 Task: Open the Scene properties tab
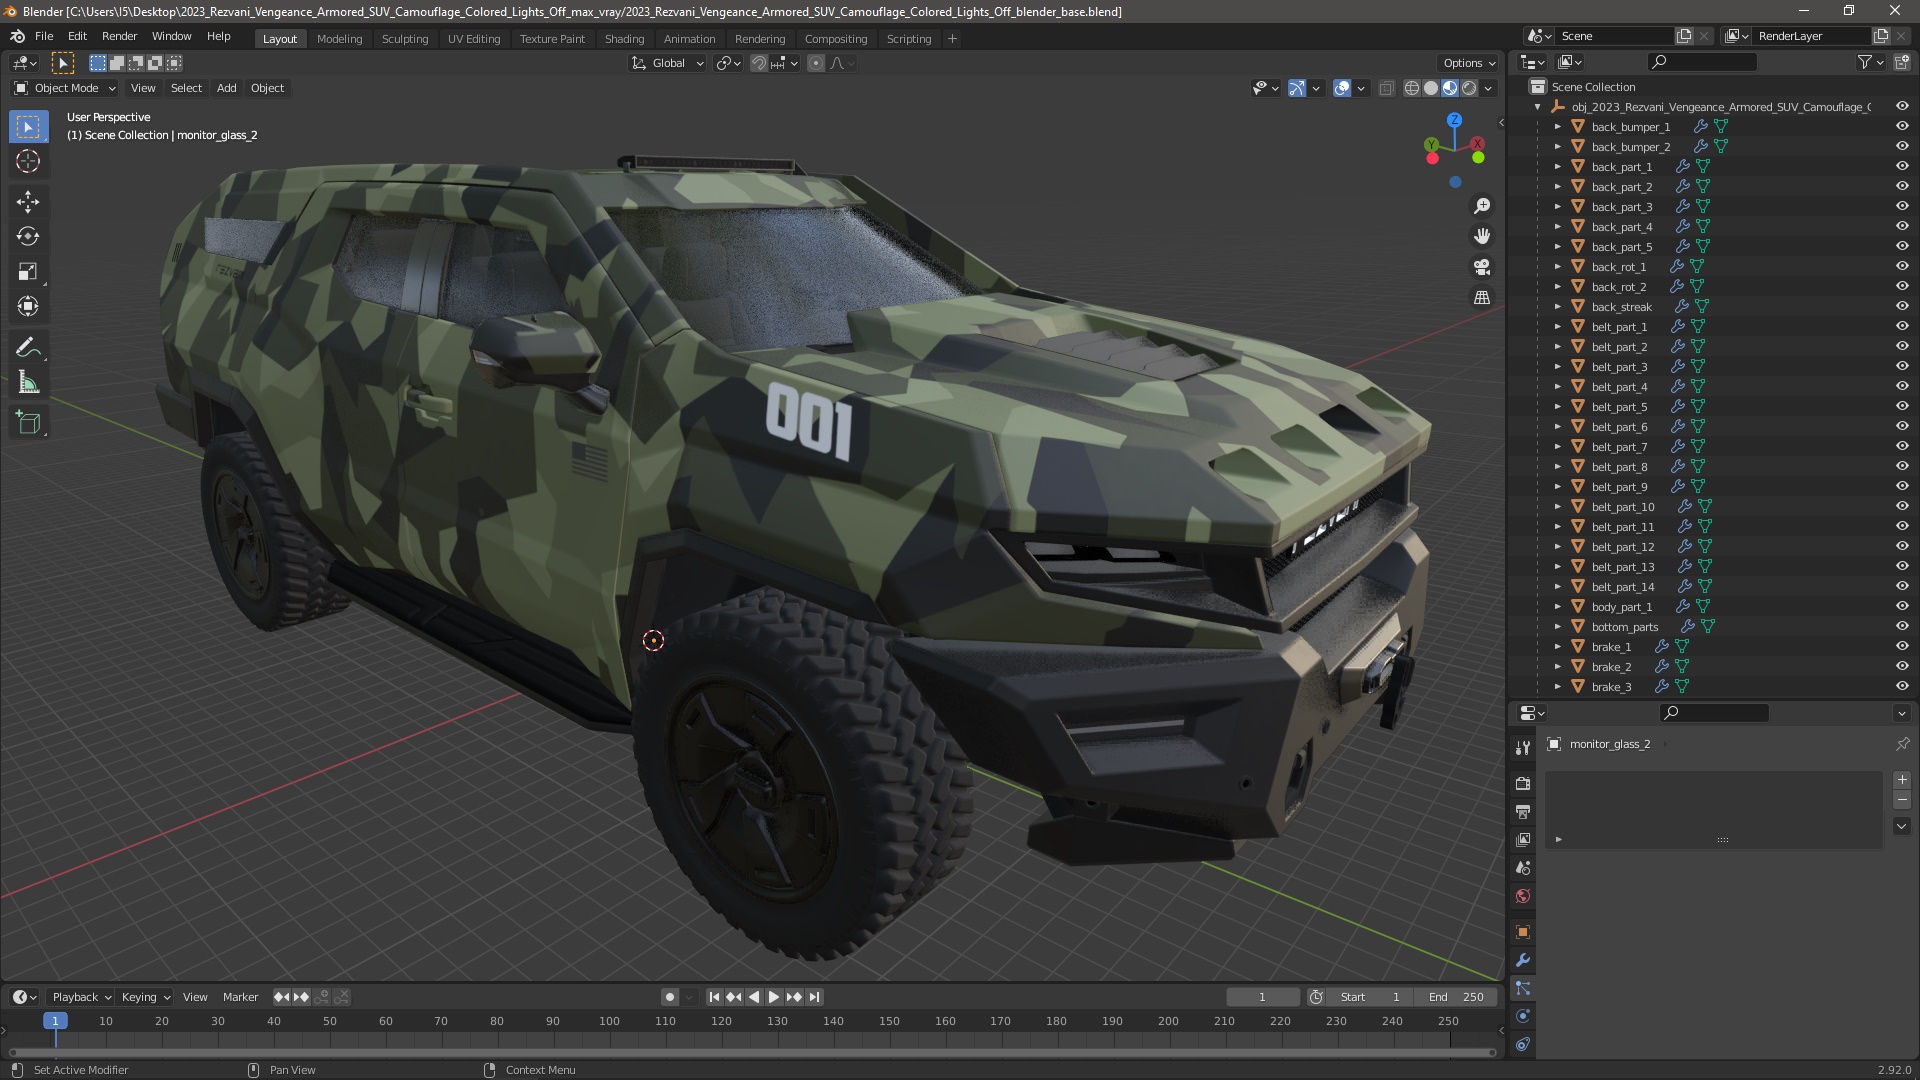tap(1523, 868)
